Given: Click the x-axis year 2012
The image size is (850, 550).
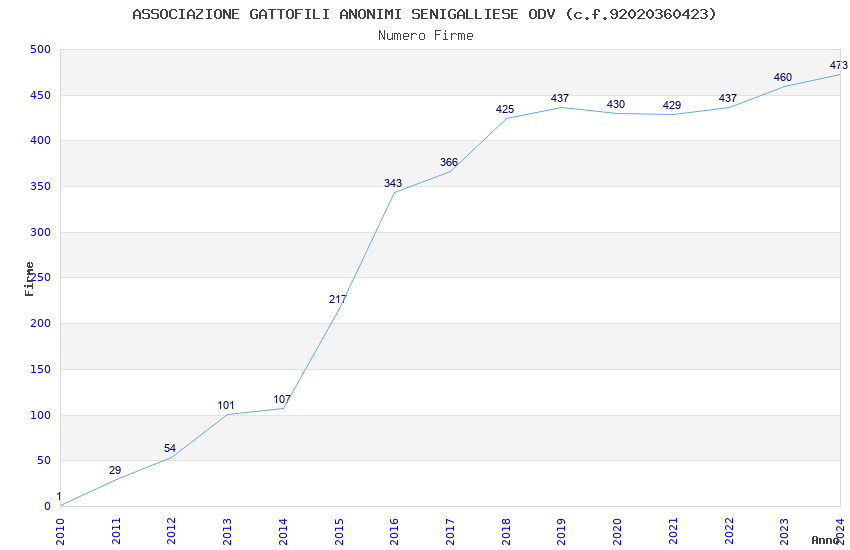Looking at the screenshot, I should coord(171,531).
